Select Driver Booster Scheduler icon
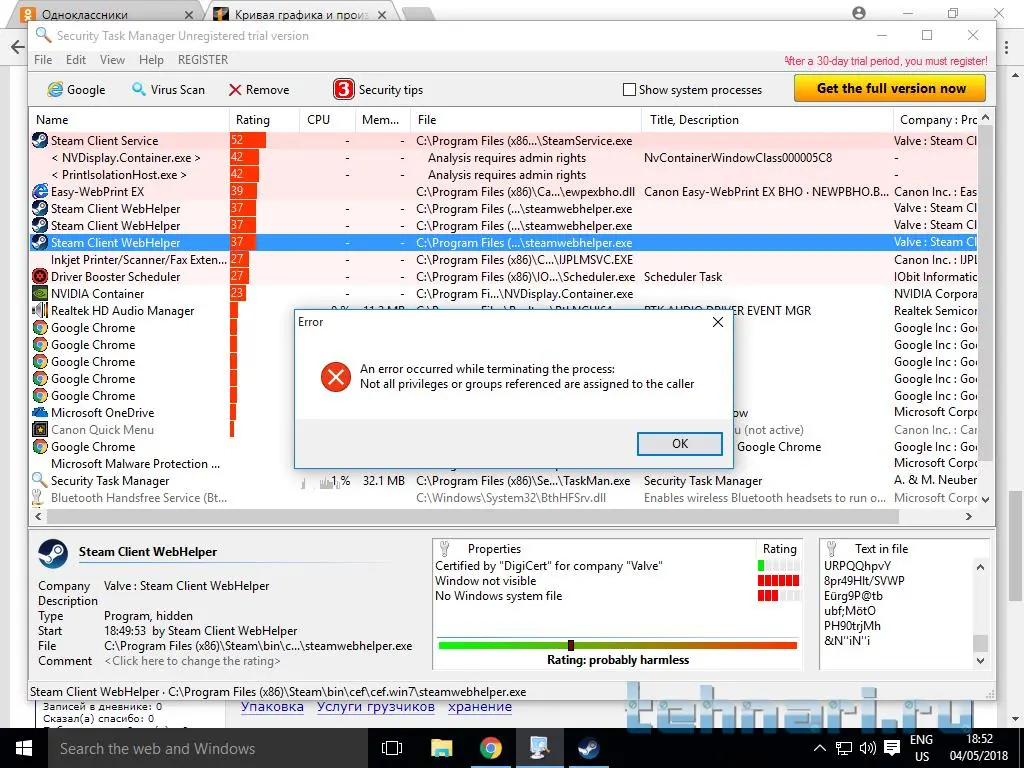 (40, 276)
